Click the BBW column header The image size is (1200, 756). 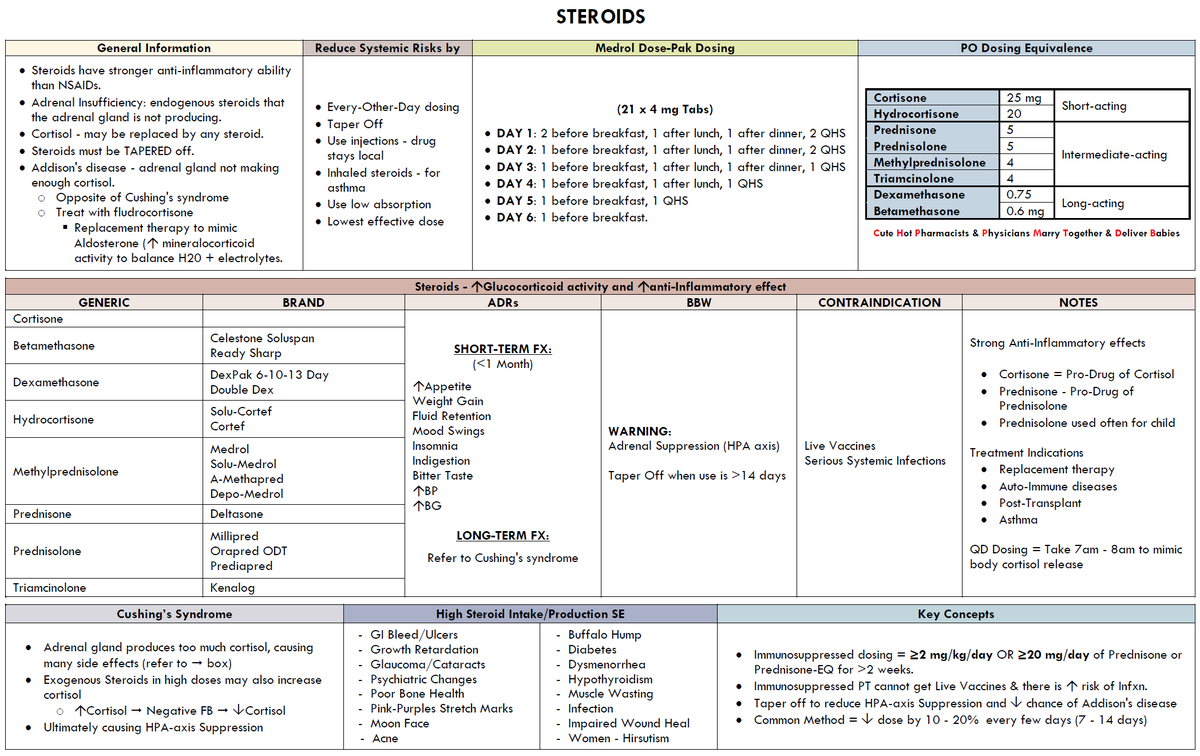[x=699, y=302]
